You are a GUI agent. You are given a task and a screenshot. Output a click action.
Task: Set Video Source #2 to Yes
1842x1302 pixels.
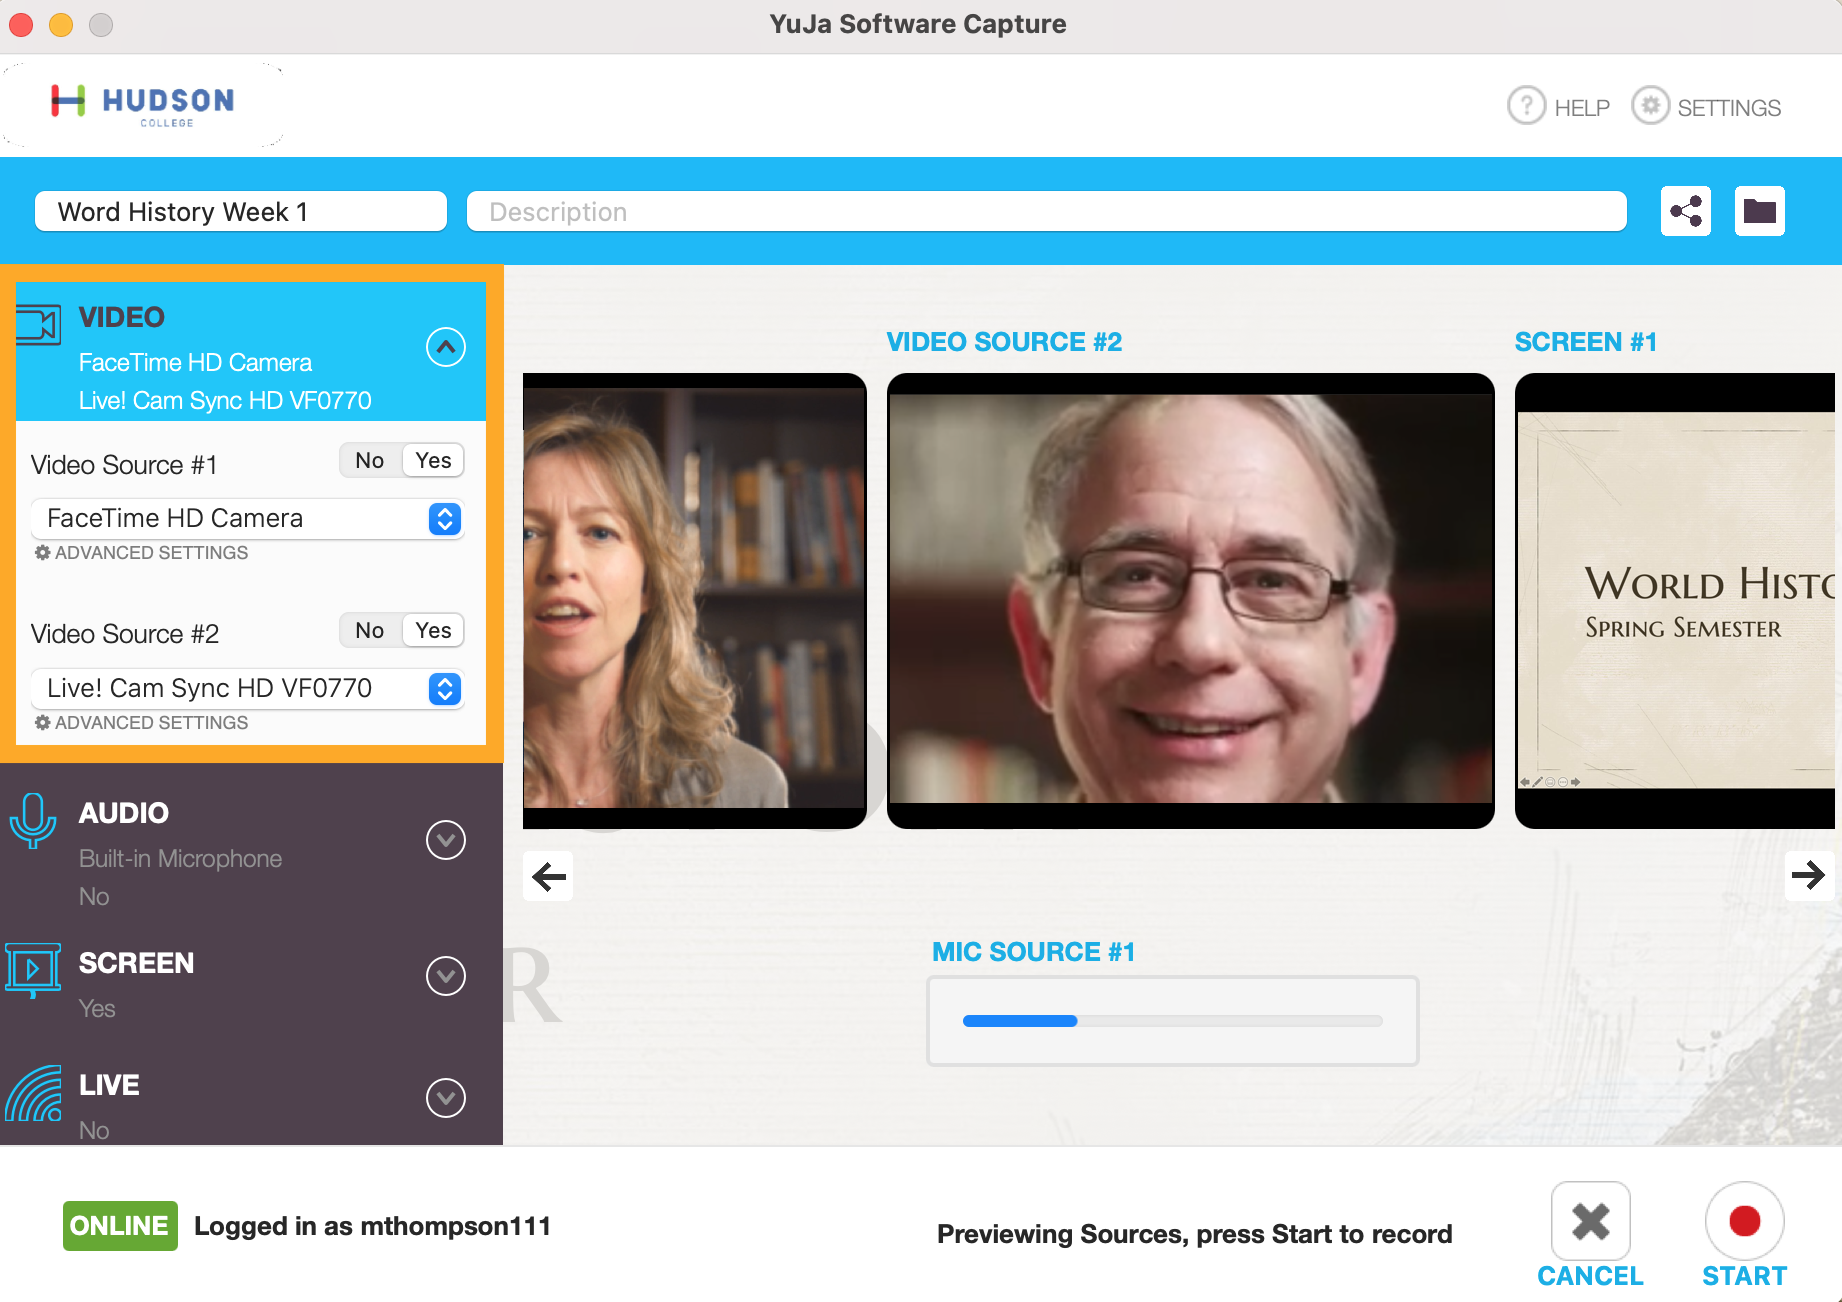[434, 630]
